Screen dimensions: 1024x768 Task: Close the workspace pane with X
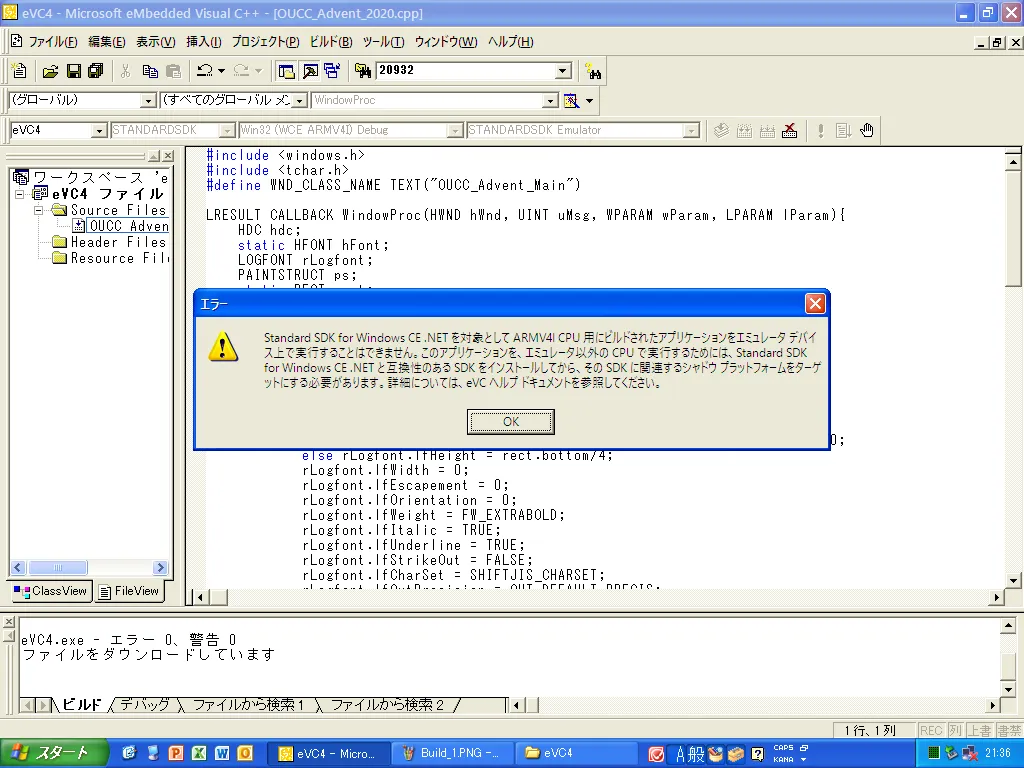[168, 156]
